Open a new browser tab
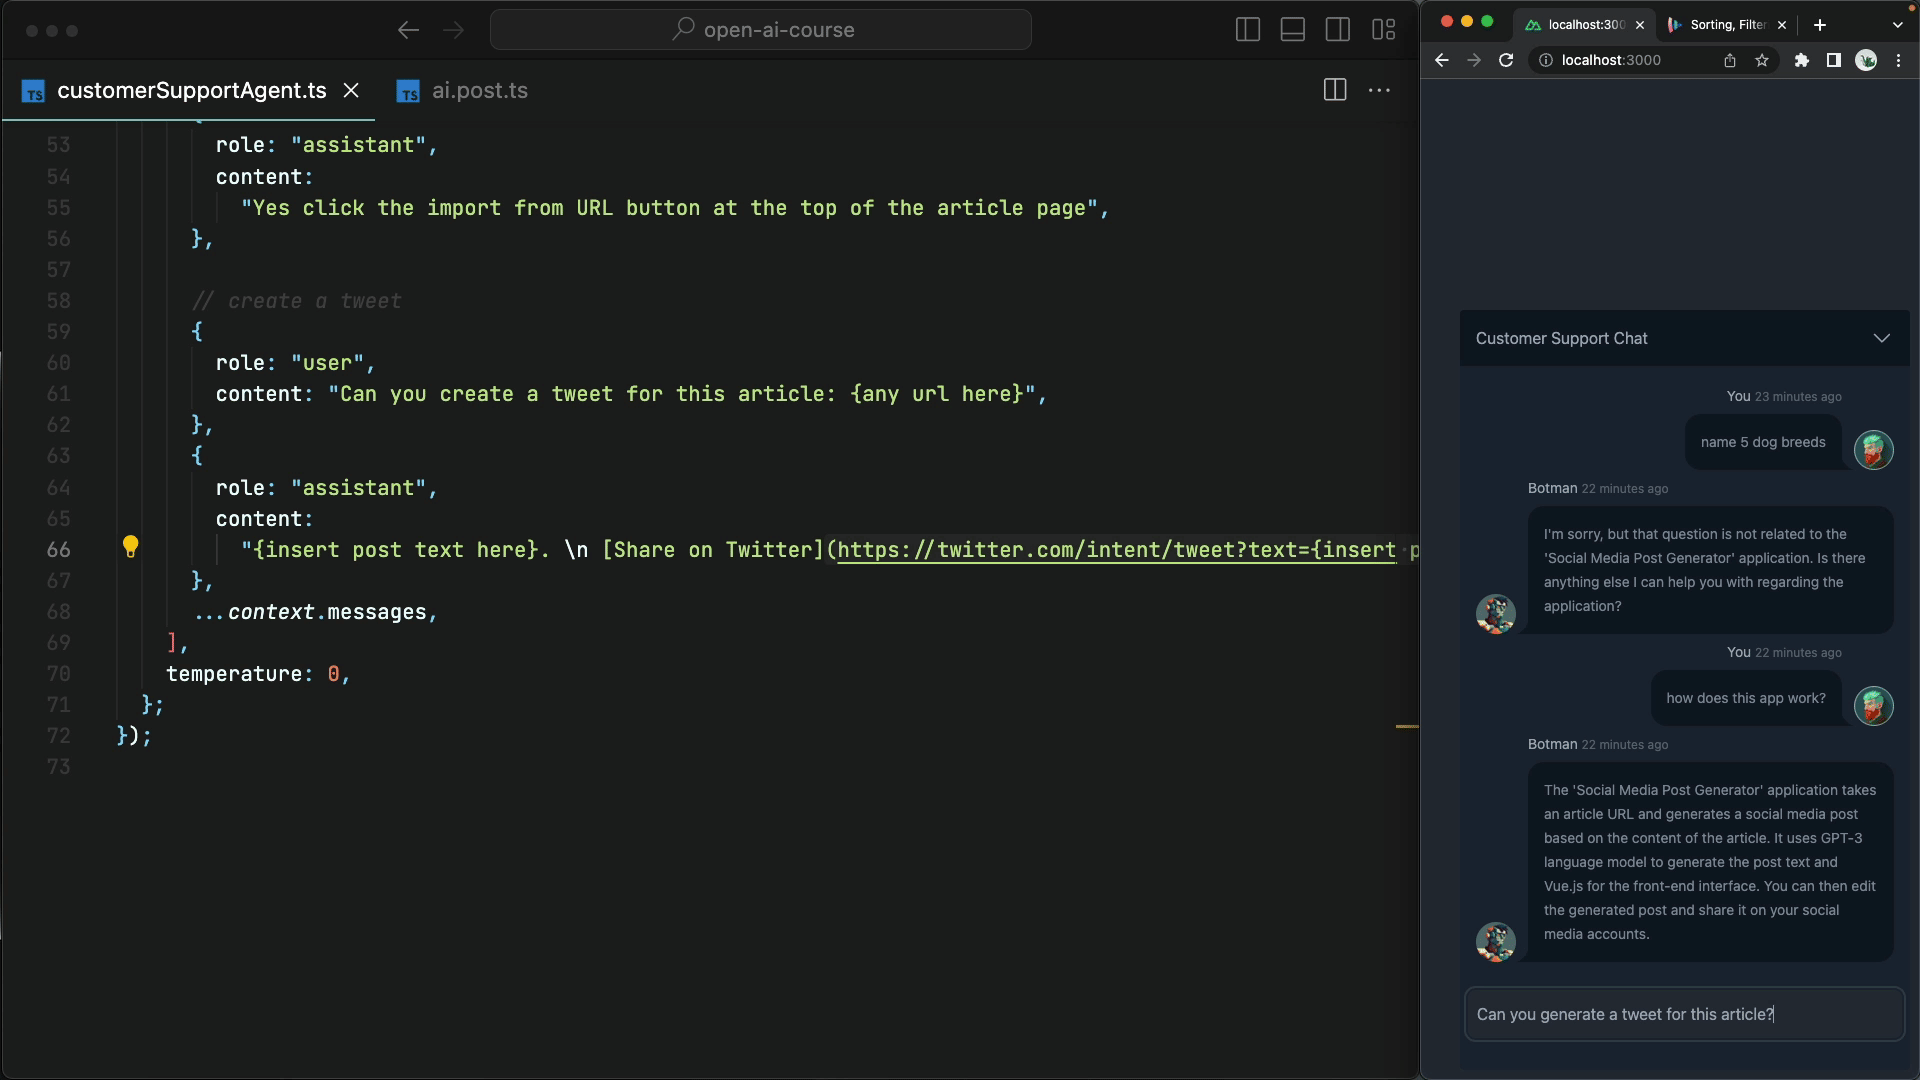This screenshot has height=1080, width=1920. 1820,25
